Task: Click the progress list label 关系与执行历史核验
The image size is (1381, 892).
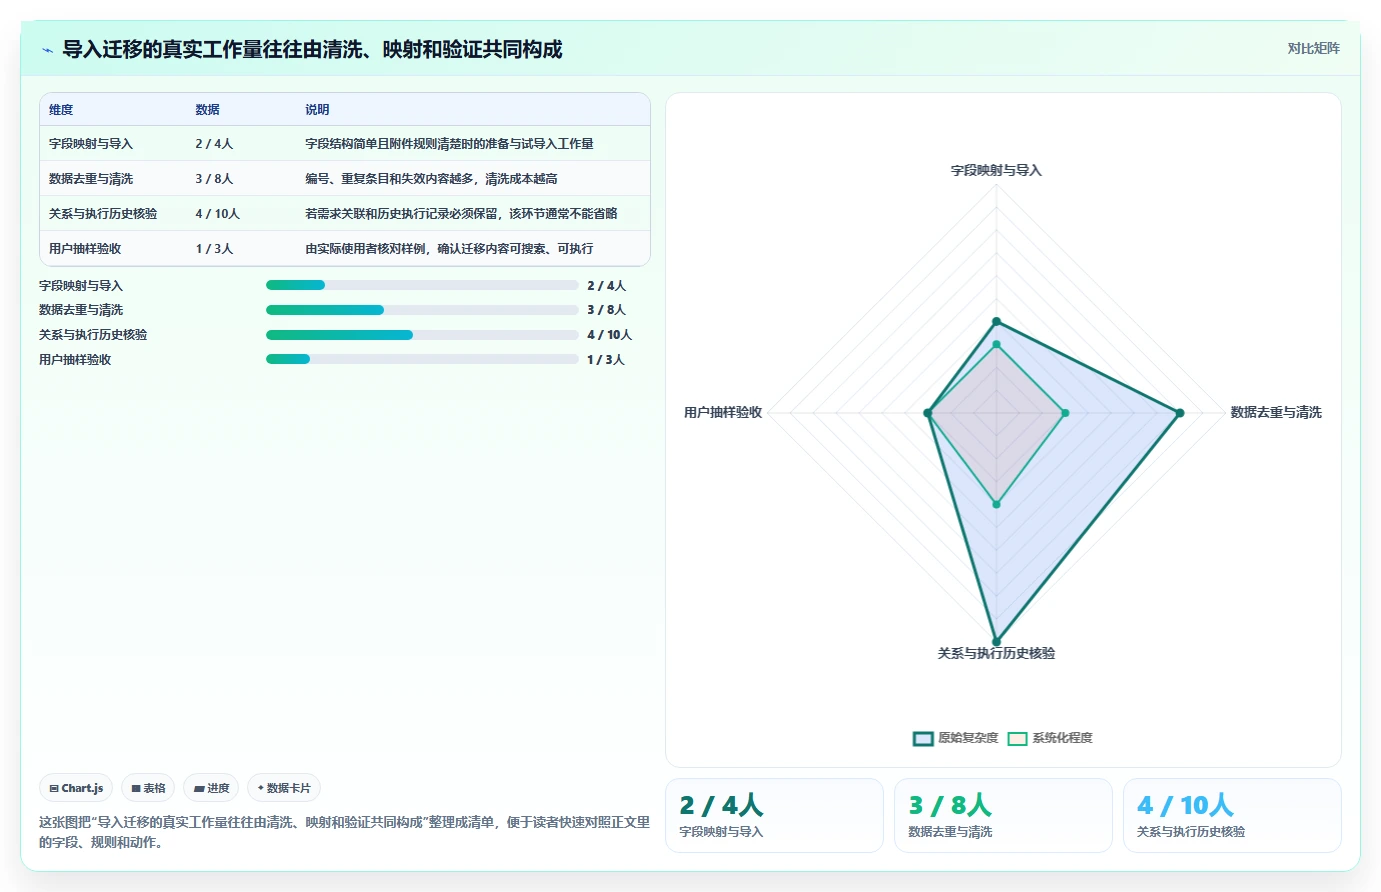Action: click(93, 335)
